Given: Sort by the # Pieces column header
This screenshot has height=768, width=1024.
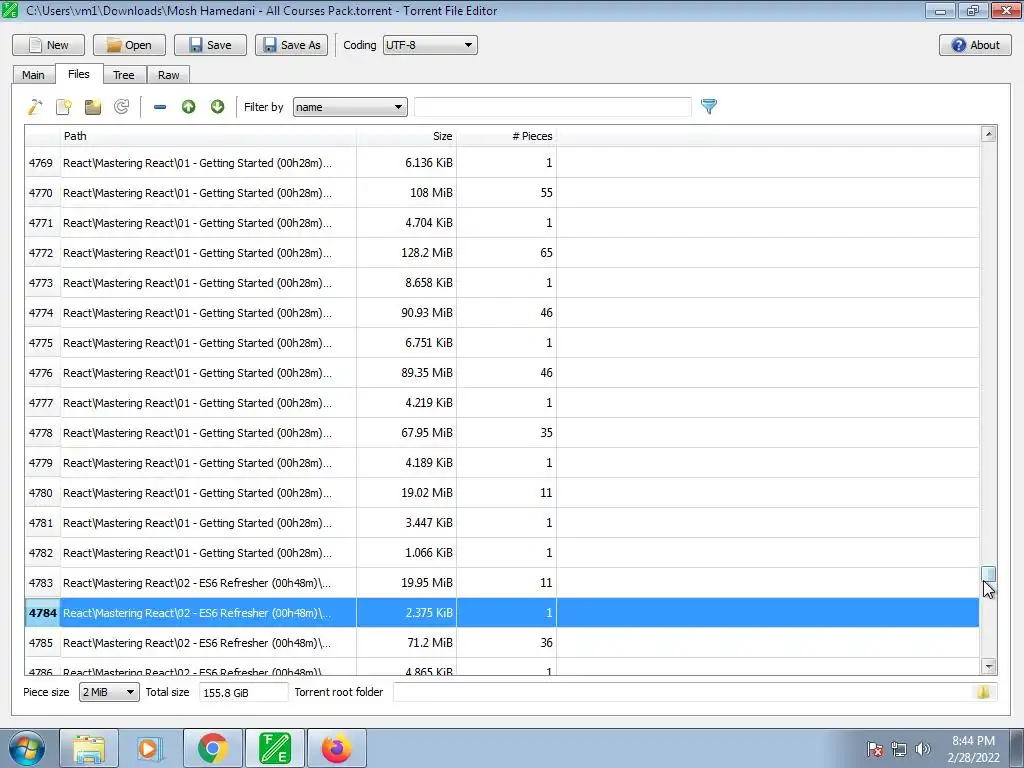Looking at the screenshot, I should point(506,136).
